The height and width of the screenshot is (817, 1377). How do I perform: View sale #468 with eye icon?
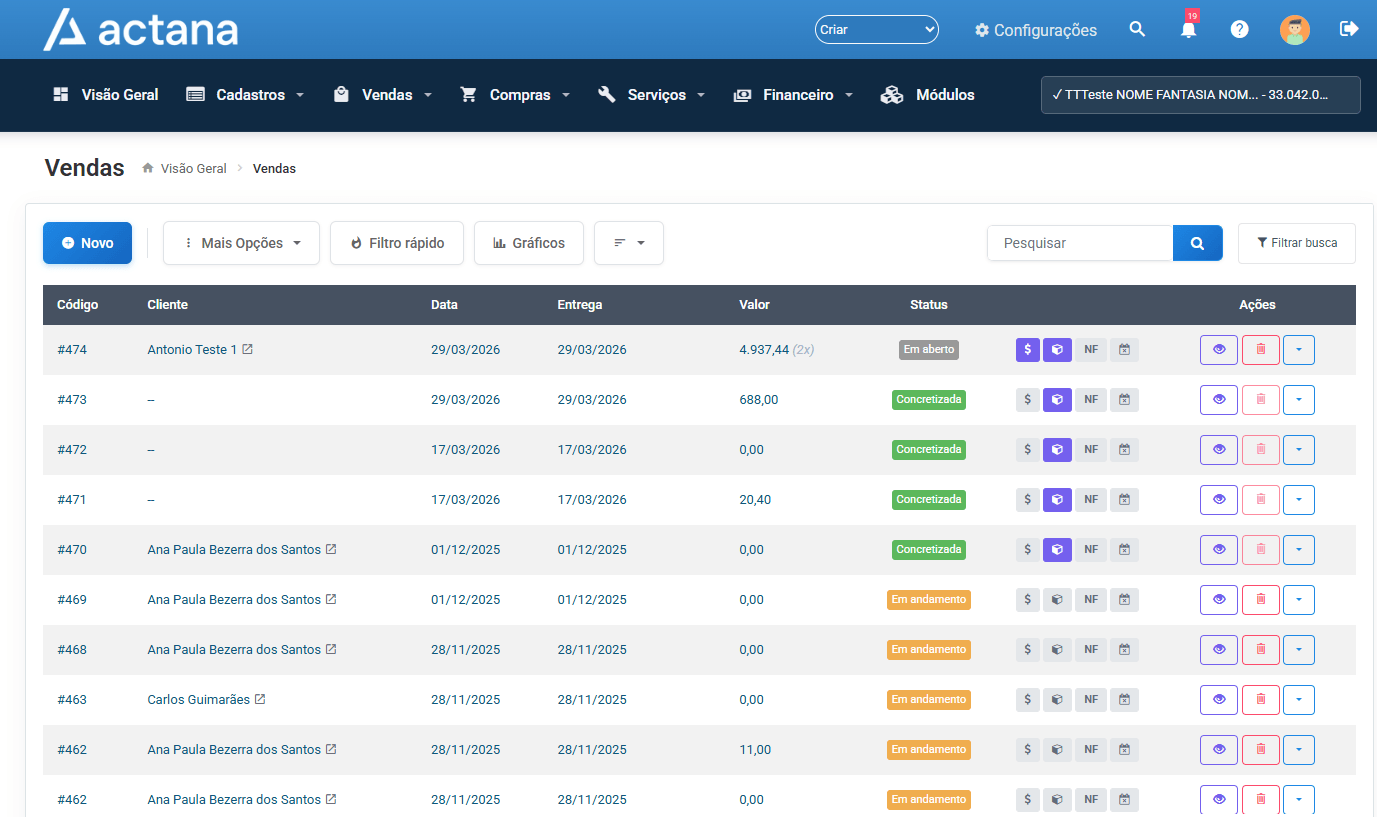click(x=1219, y=650)
